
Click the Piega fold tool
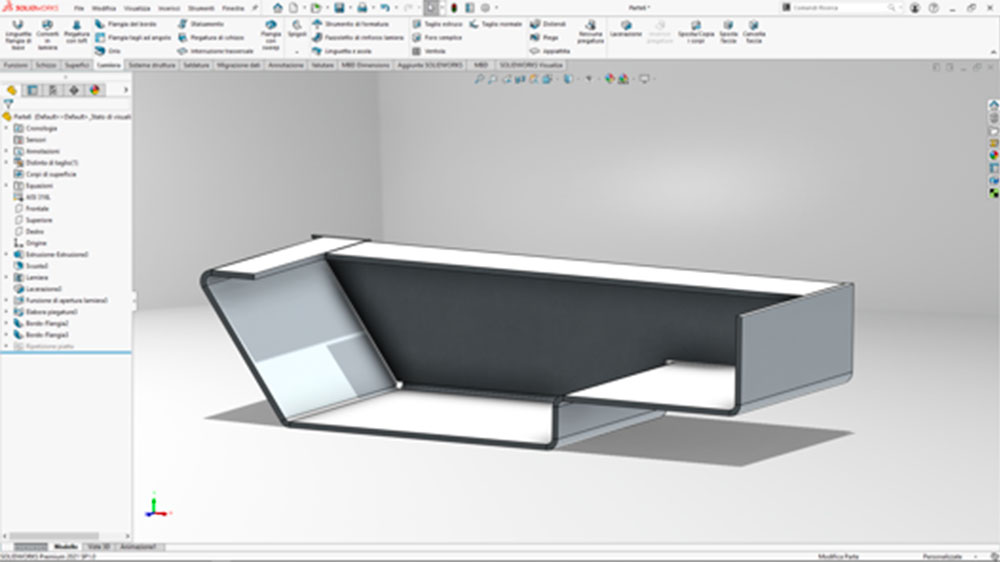[544, 38]
